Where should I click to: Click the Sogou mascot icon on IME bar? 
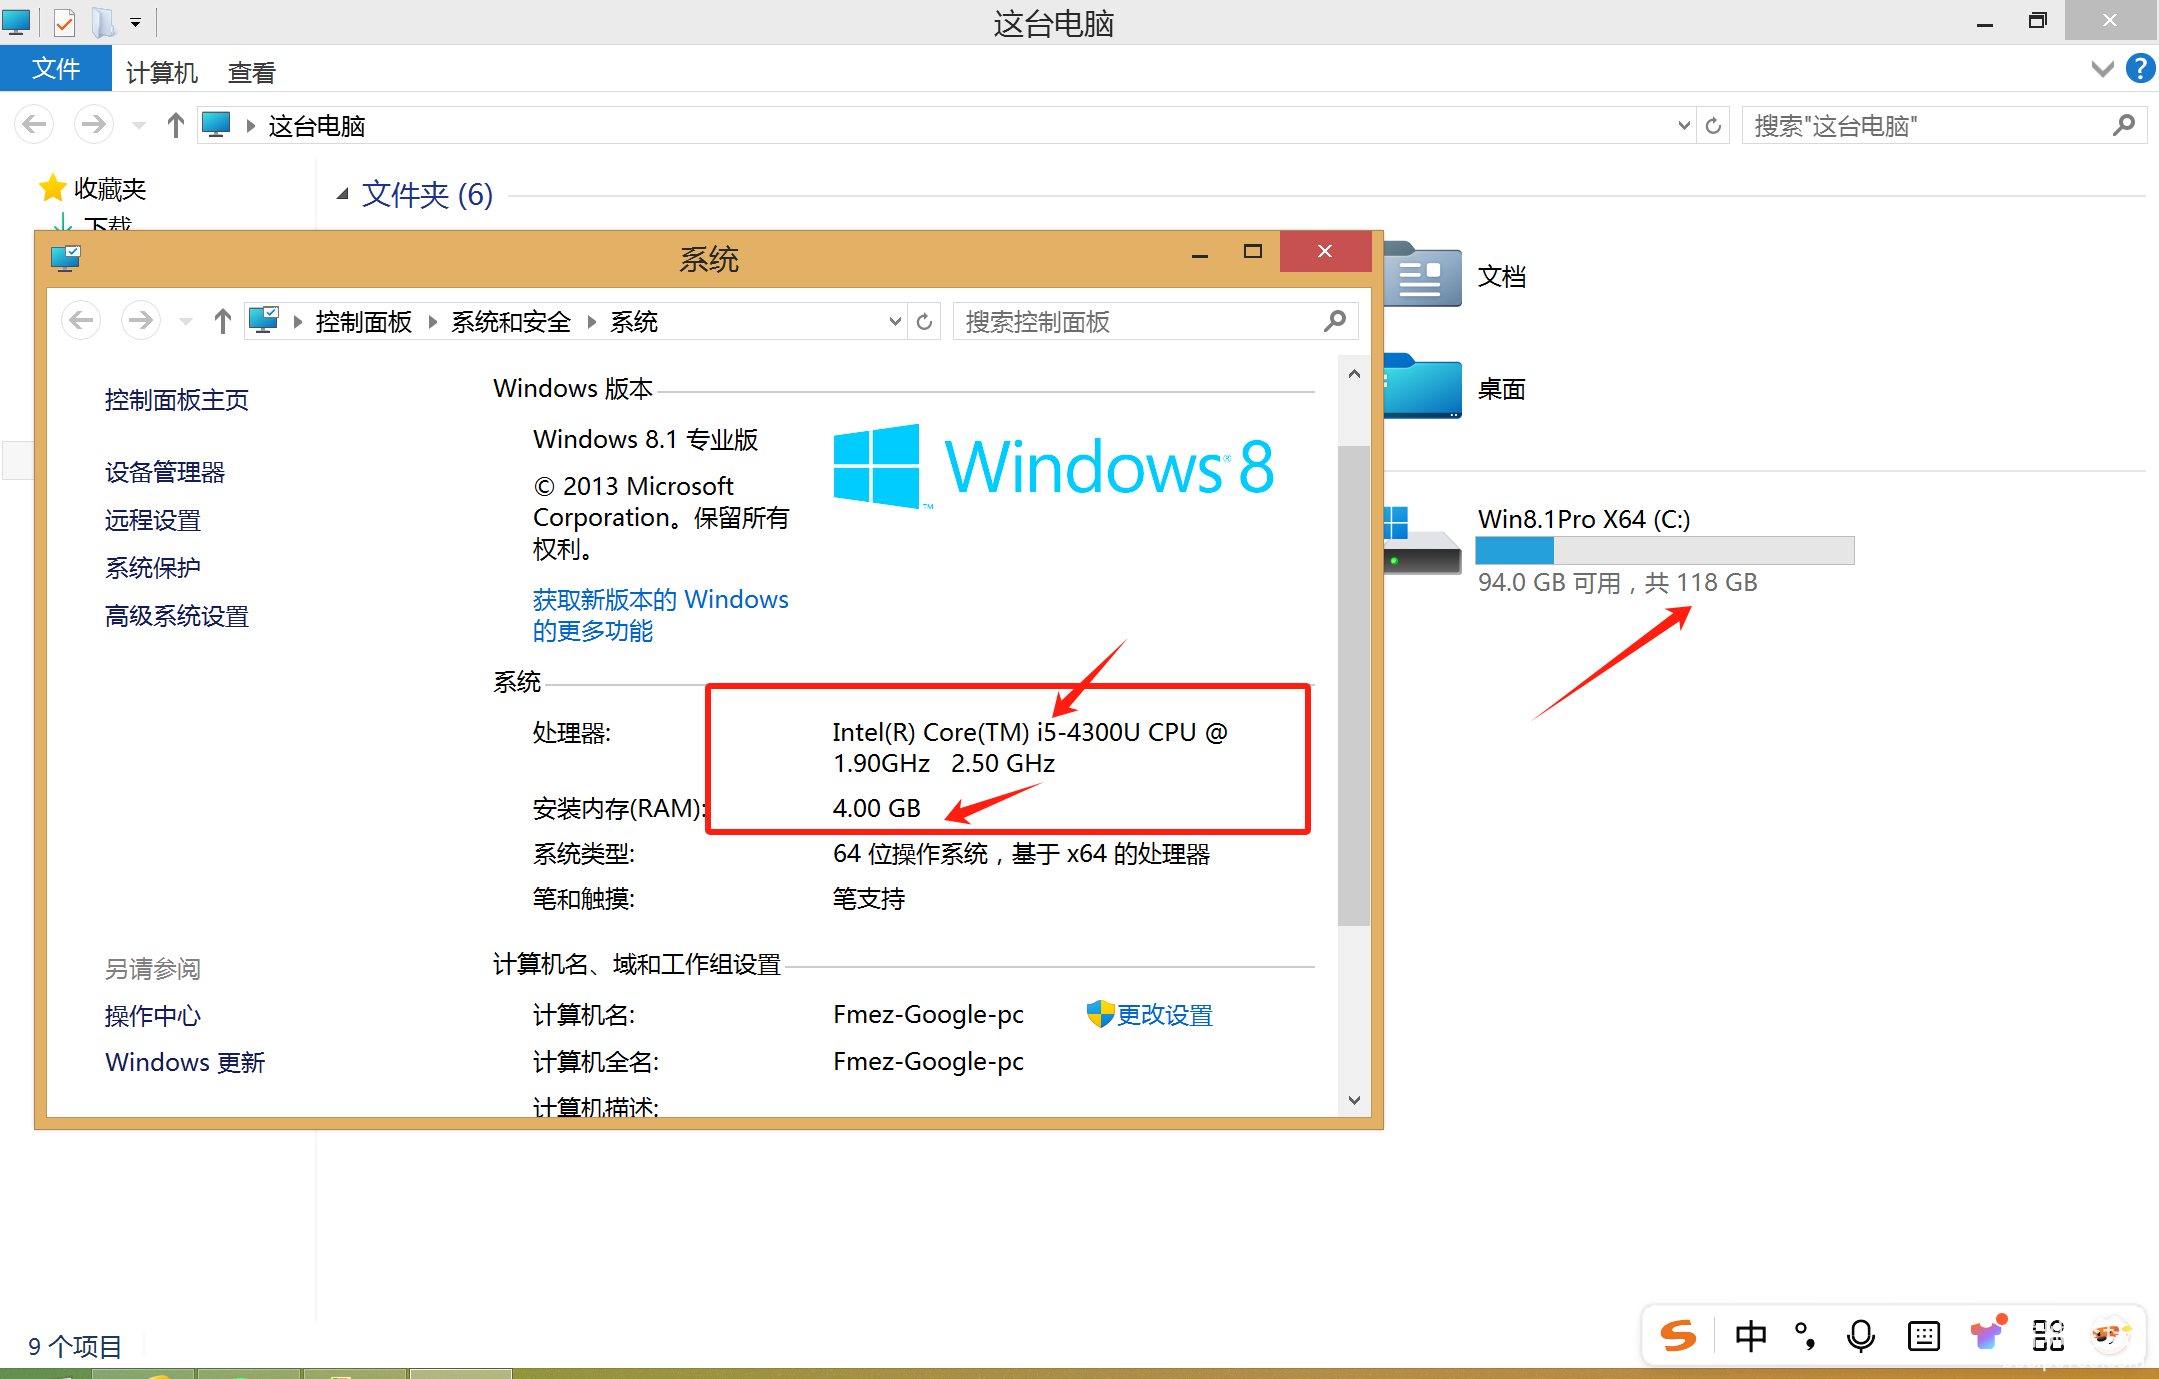(2110, 1335)
